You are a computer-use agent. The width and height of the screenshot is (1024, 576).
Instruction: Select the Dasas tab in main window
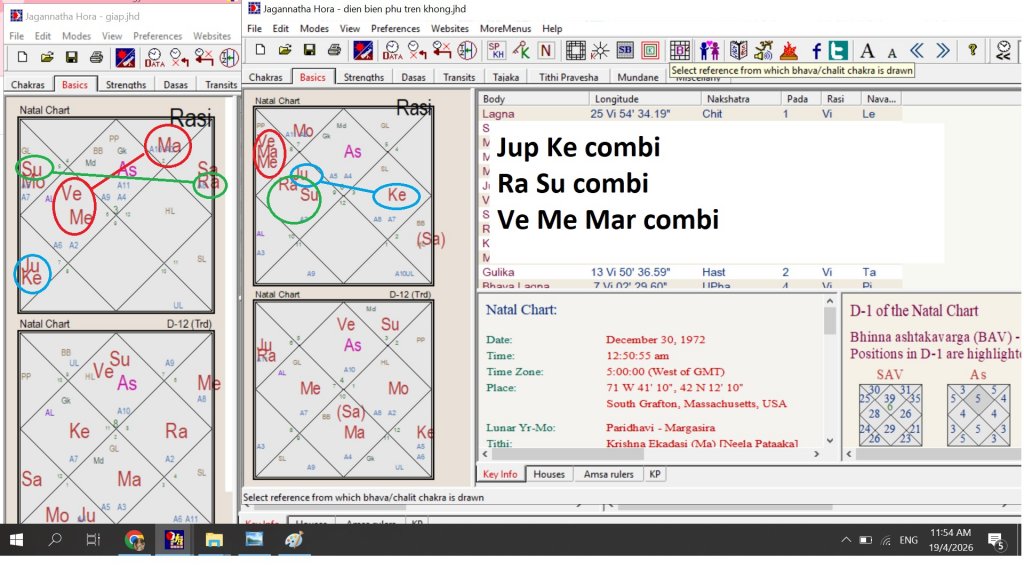coord(413,77)
